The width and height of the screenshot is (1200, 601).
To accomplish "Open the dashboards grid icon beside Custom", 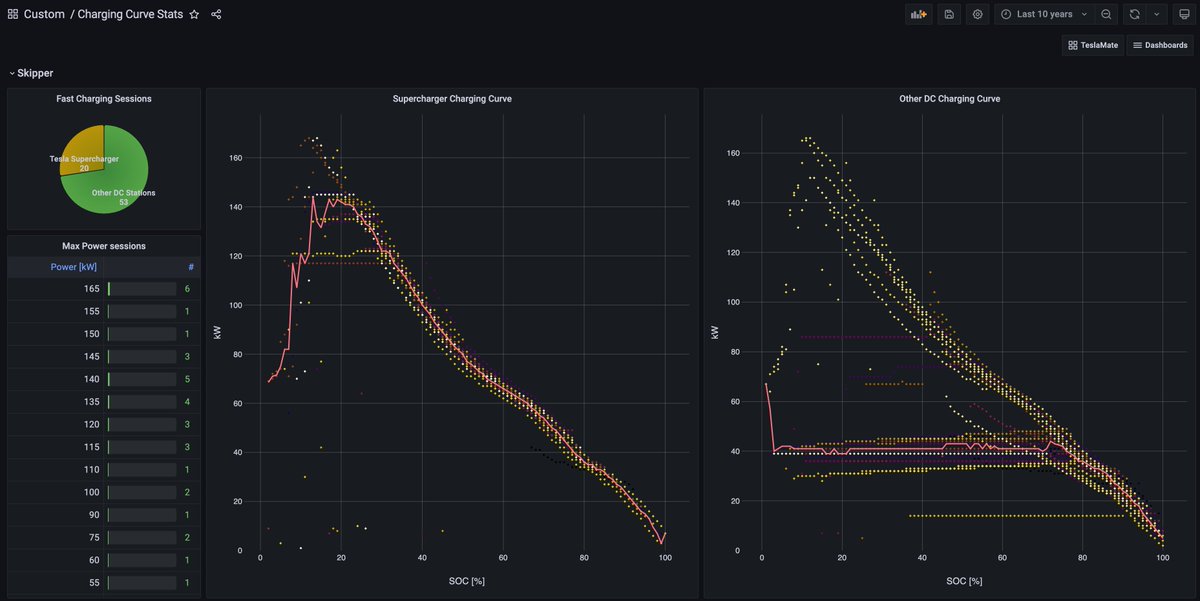I will click(x=13, y=15).
